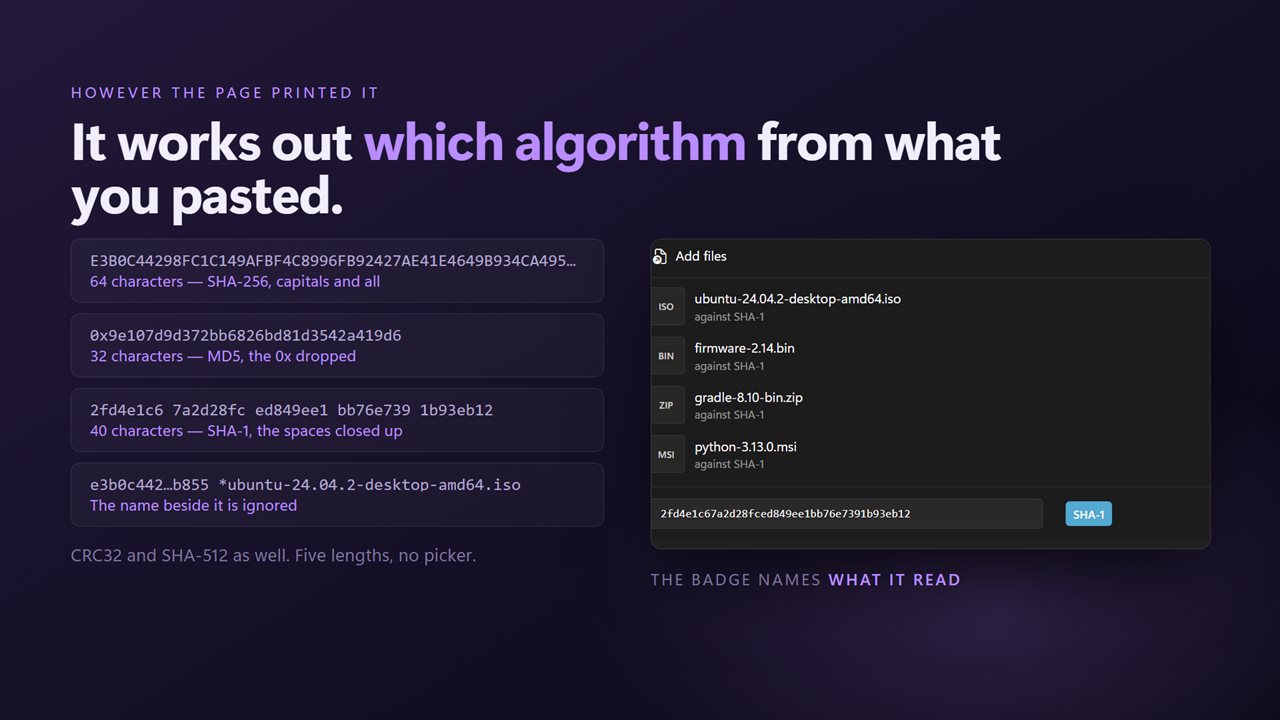Click '32 characters — MD5, the 0x dropped'
1280x720 pixels.
[x=223, y=356]
